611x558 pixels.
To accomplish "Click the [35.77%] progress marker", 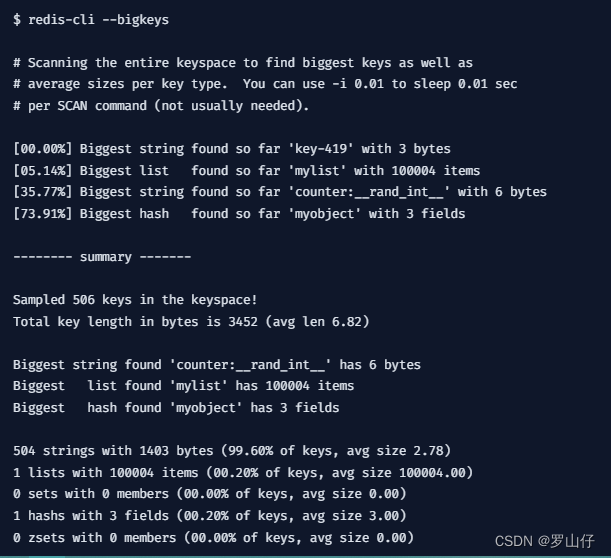I will (42, 192).
